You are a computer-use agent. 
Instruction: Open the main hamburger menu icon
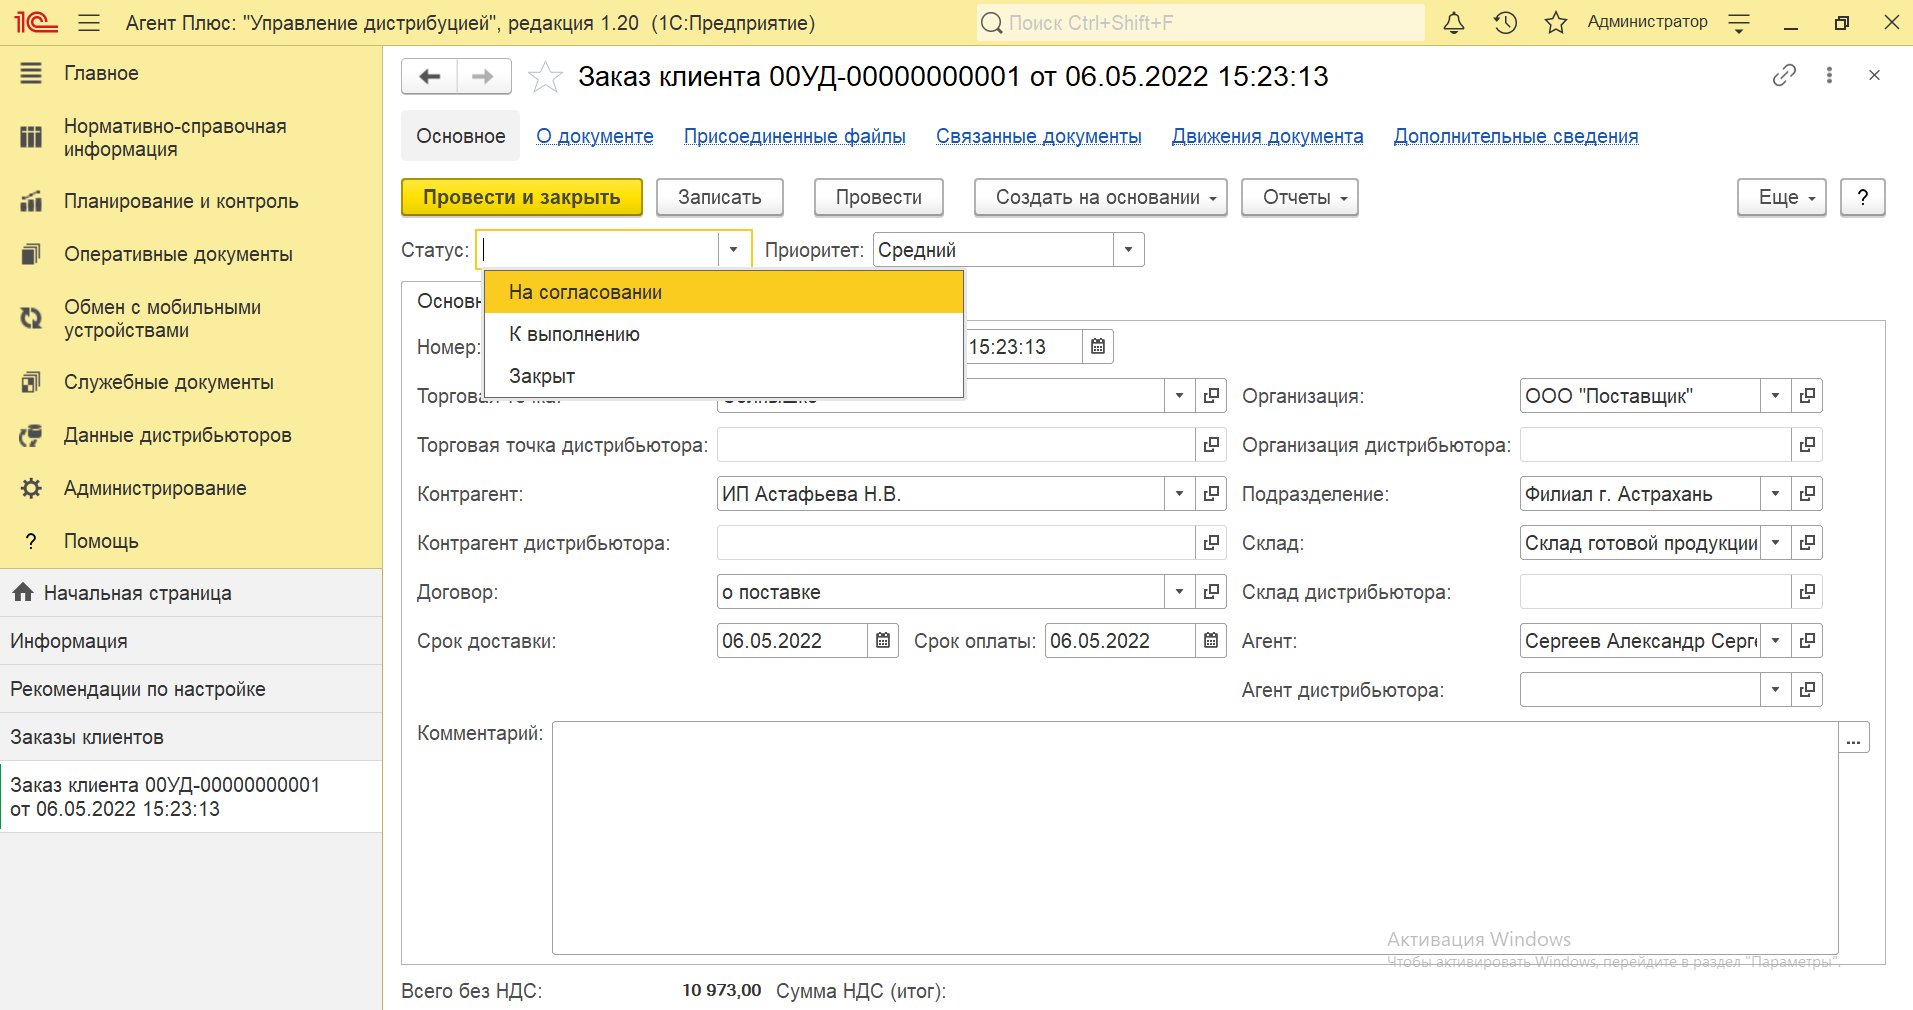coord(89,23)
